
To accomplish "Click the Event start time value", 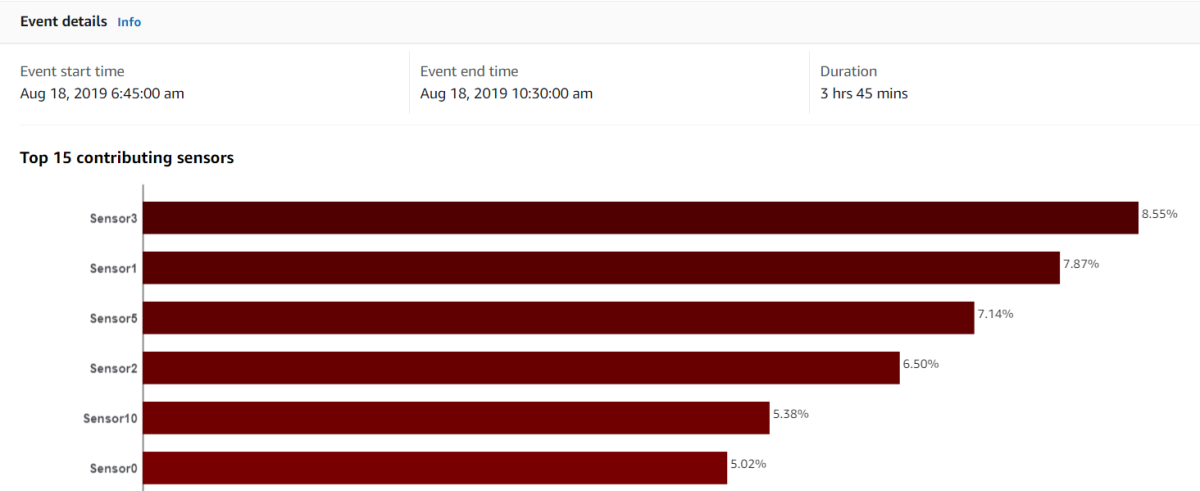I will 102,94.
